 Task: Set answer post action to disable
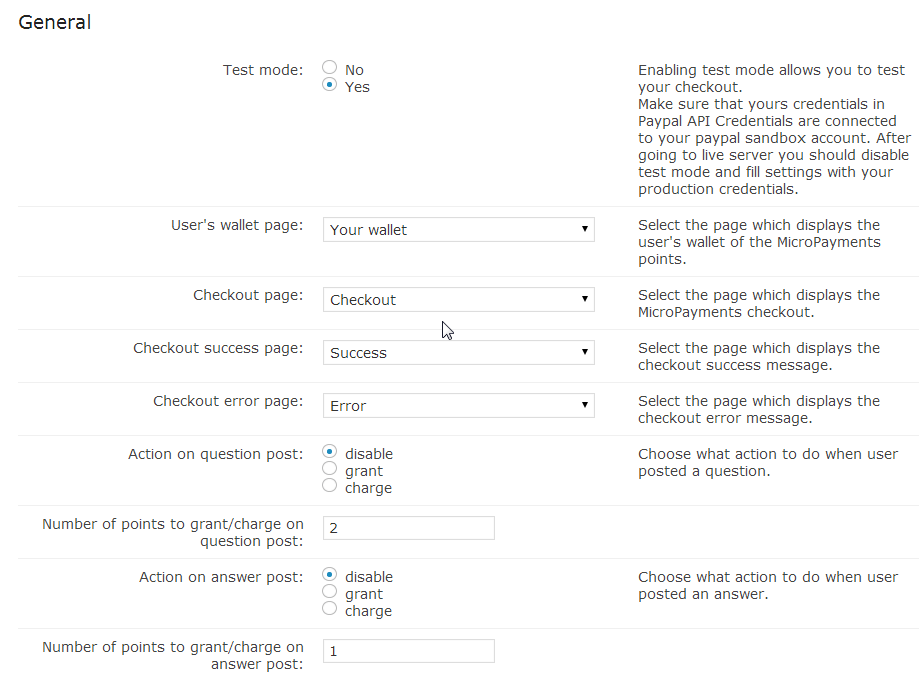click(330, 576)
